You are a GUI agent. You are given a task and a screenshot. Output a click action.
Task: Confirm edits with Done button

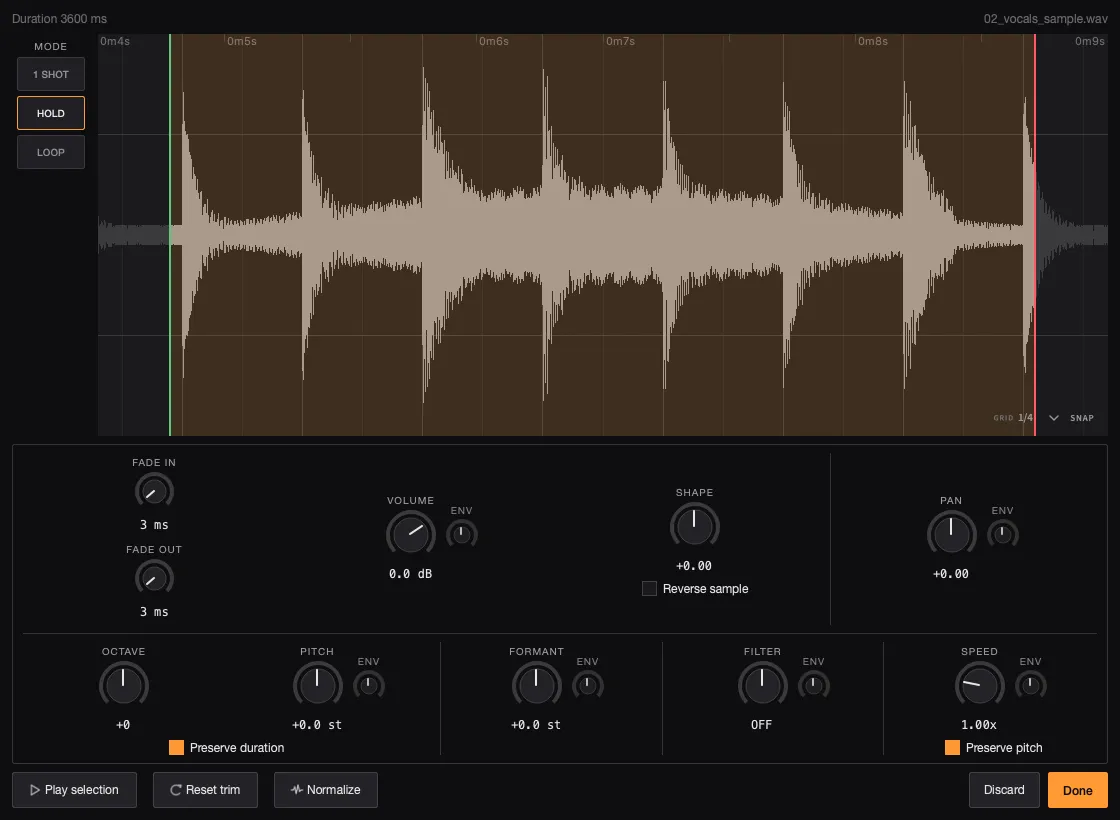(x=1077, y=790)
